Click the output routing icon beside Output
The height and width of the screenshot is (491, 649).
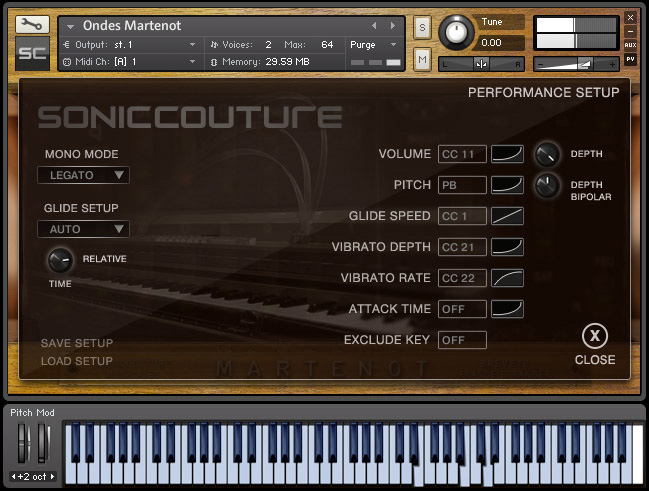coord(66,44)
